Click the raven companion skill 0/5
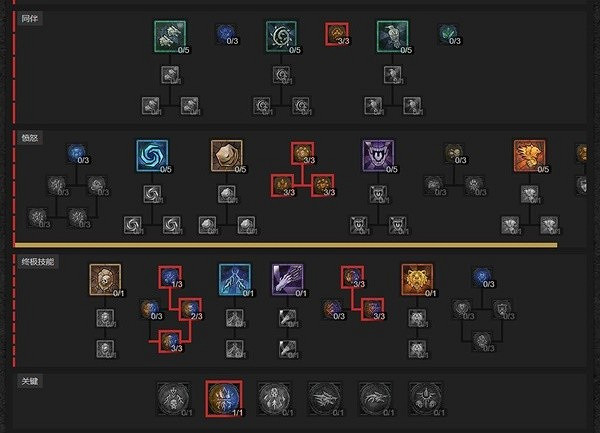600x433 pixels. (392, 36)
